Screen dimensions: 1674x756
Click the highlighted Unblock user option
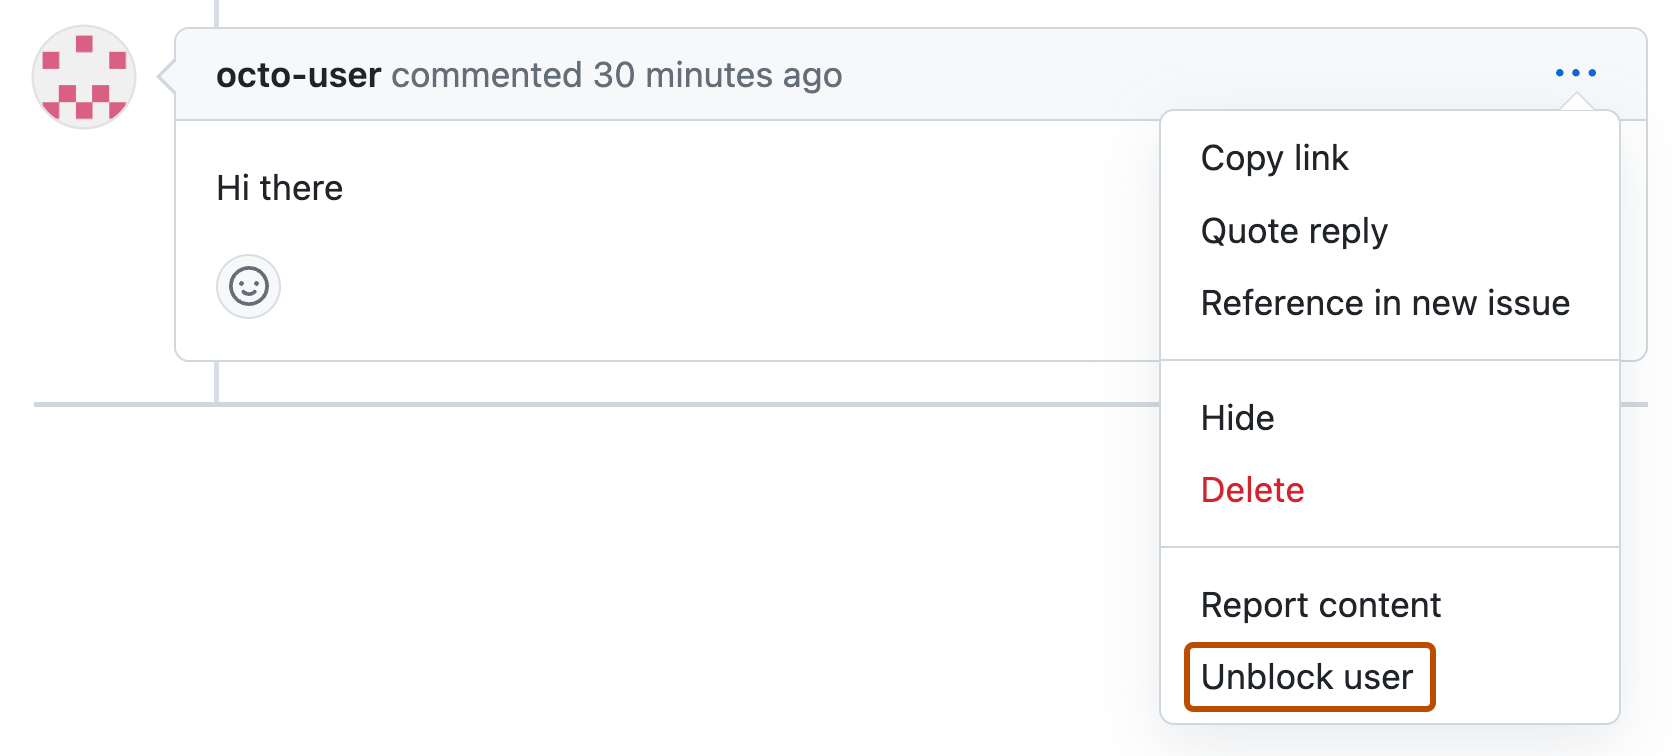1308,676
